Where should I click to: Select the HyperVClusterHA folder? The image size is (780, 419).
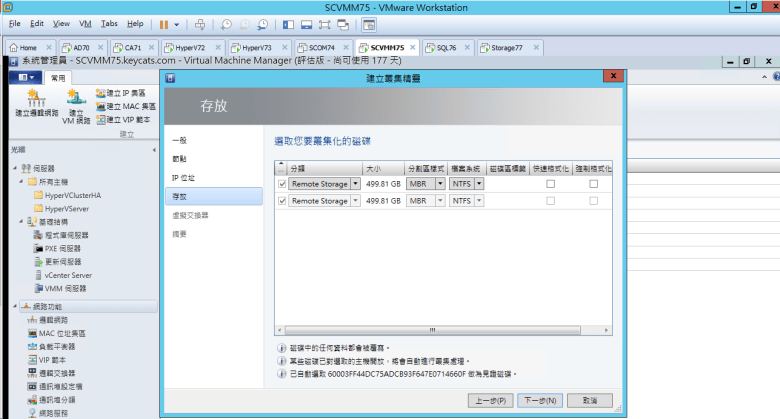click(x=71, y=195)
